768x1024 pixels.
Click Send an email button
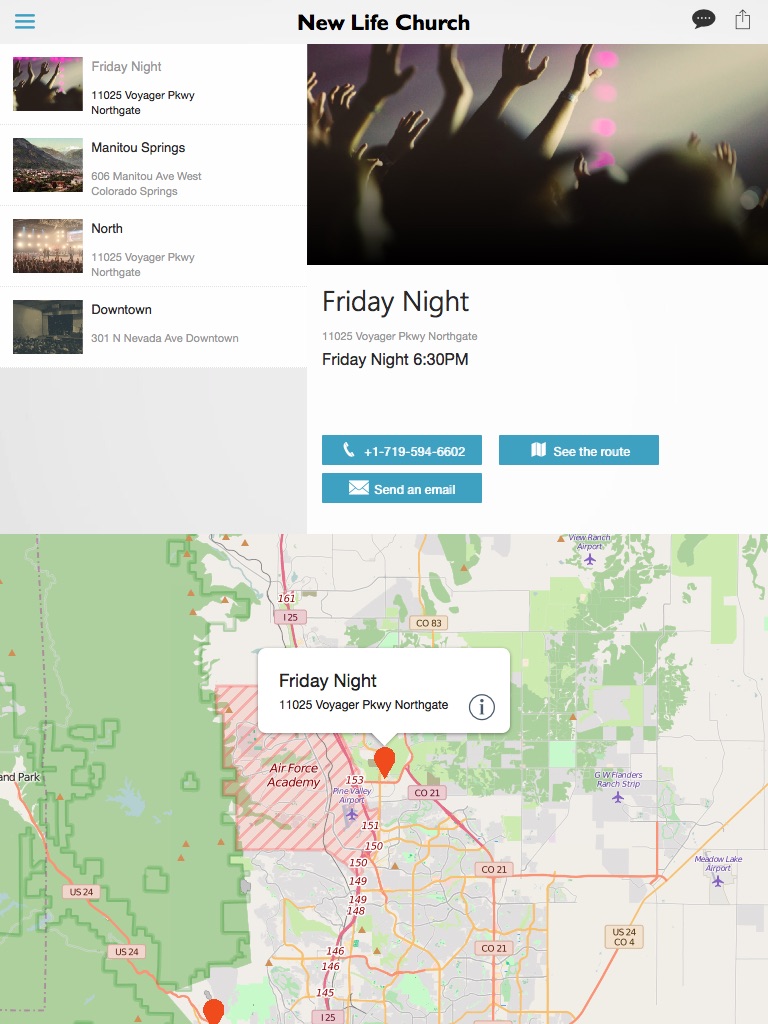(x=402, y=488)
